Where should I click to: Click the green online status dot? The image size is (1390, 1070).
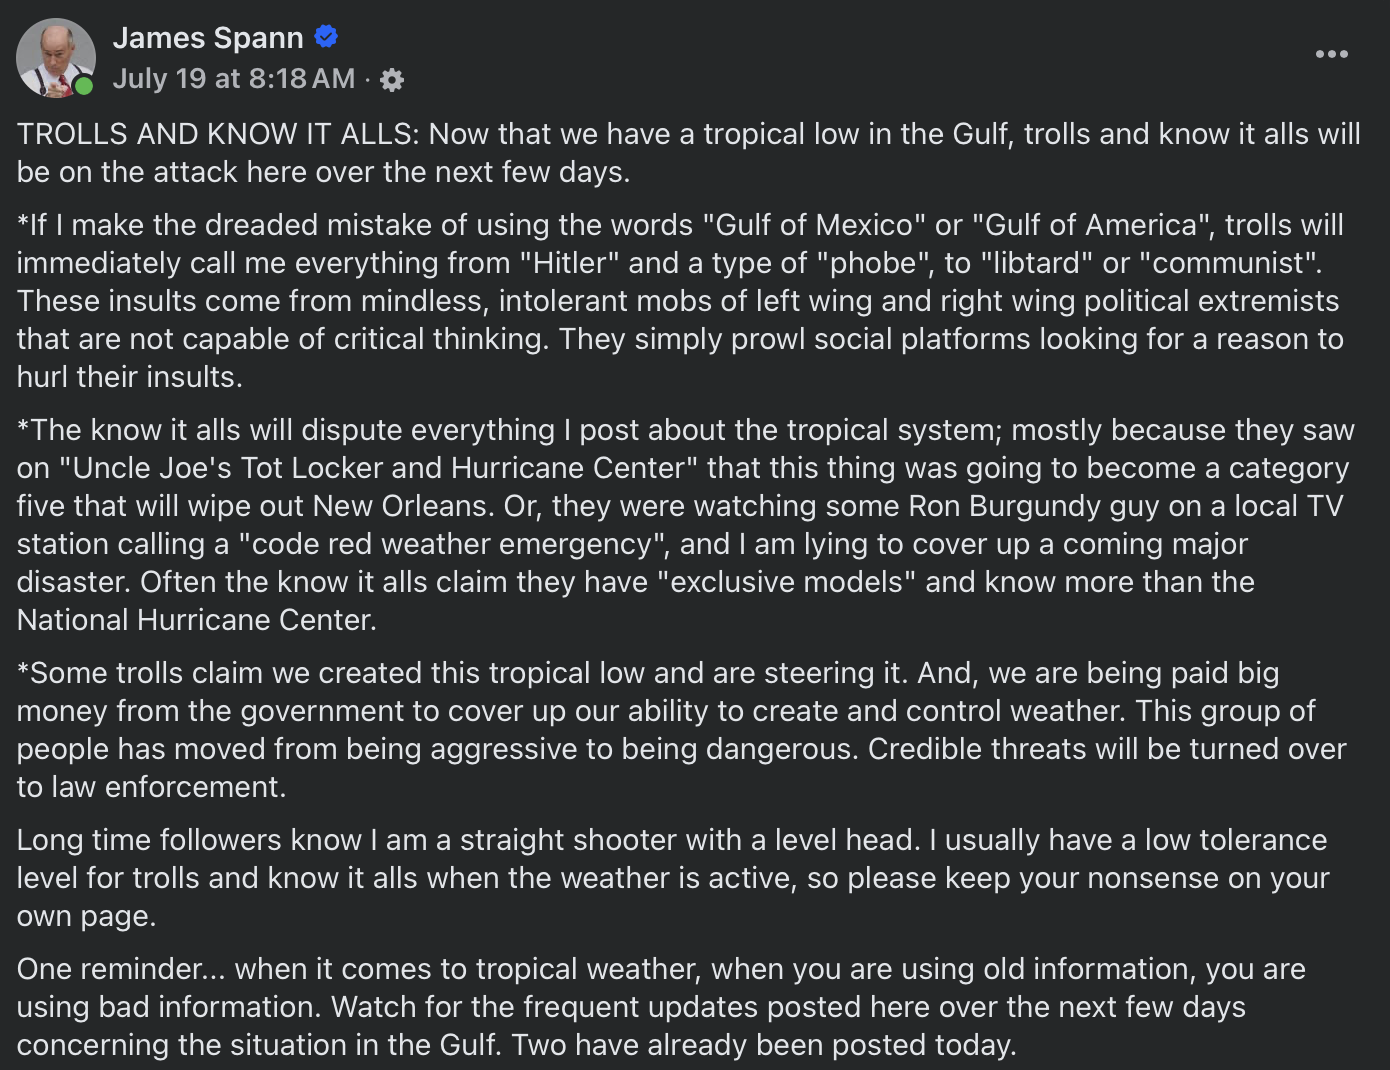coord(84,86)
